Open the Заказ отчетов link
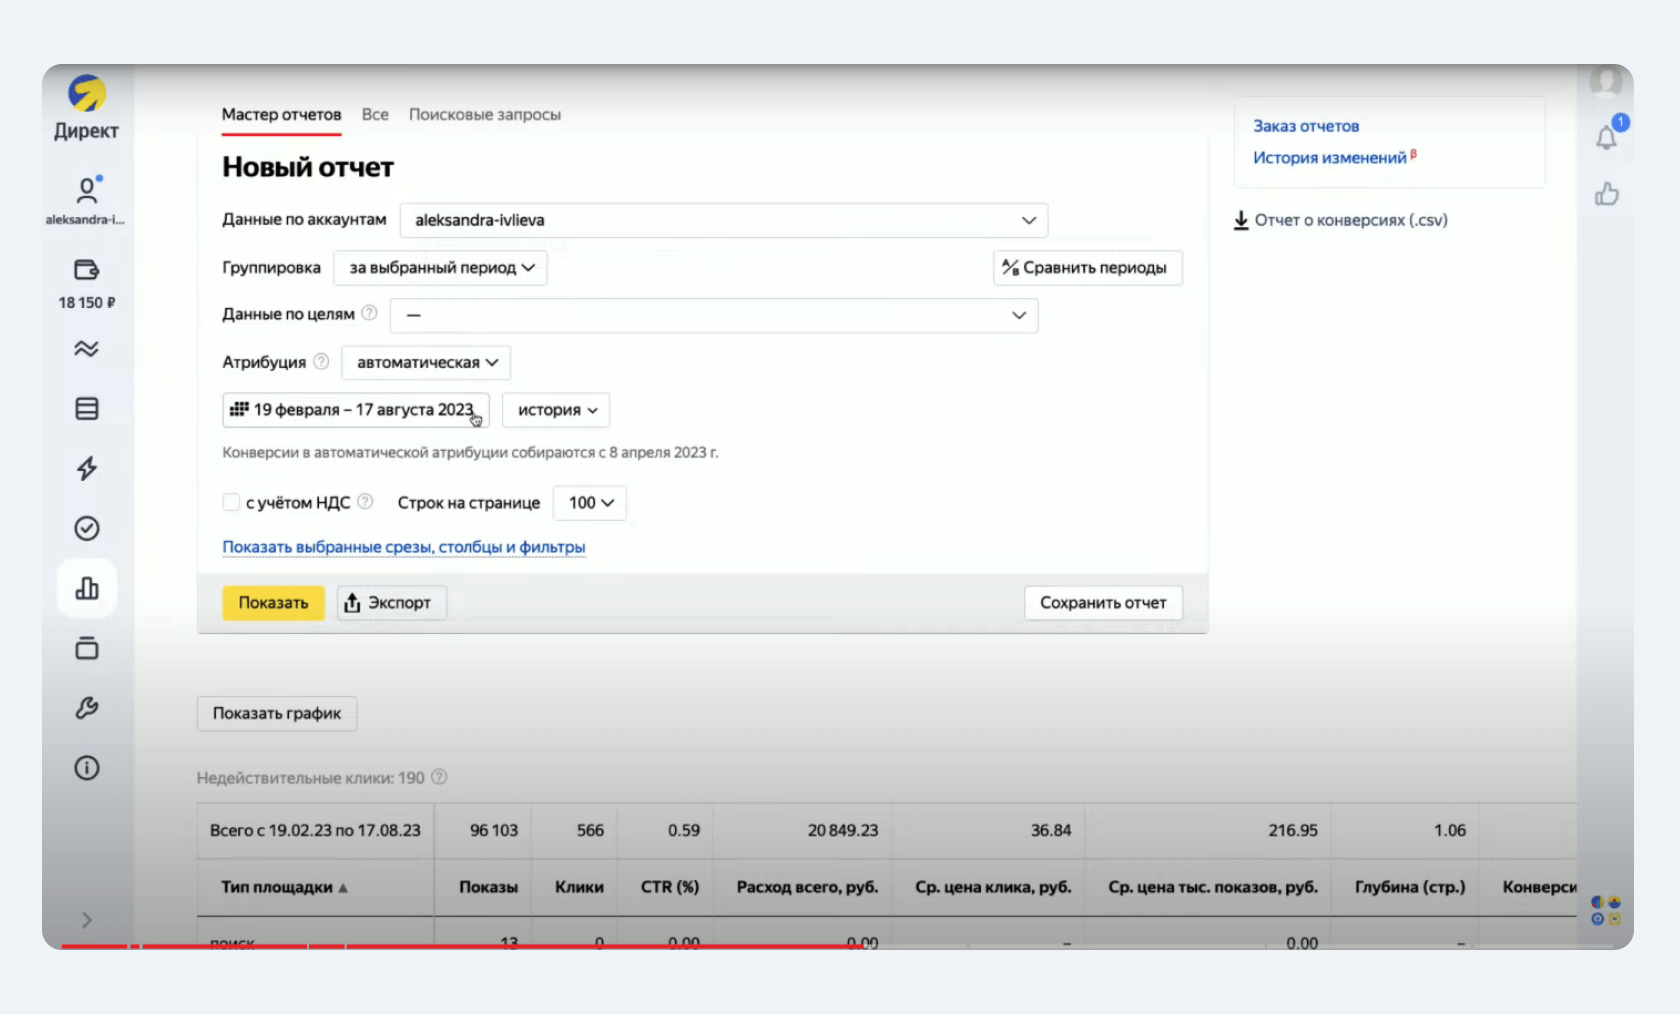Screen dimensions: 1680x1014 coord(1306,126)
